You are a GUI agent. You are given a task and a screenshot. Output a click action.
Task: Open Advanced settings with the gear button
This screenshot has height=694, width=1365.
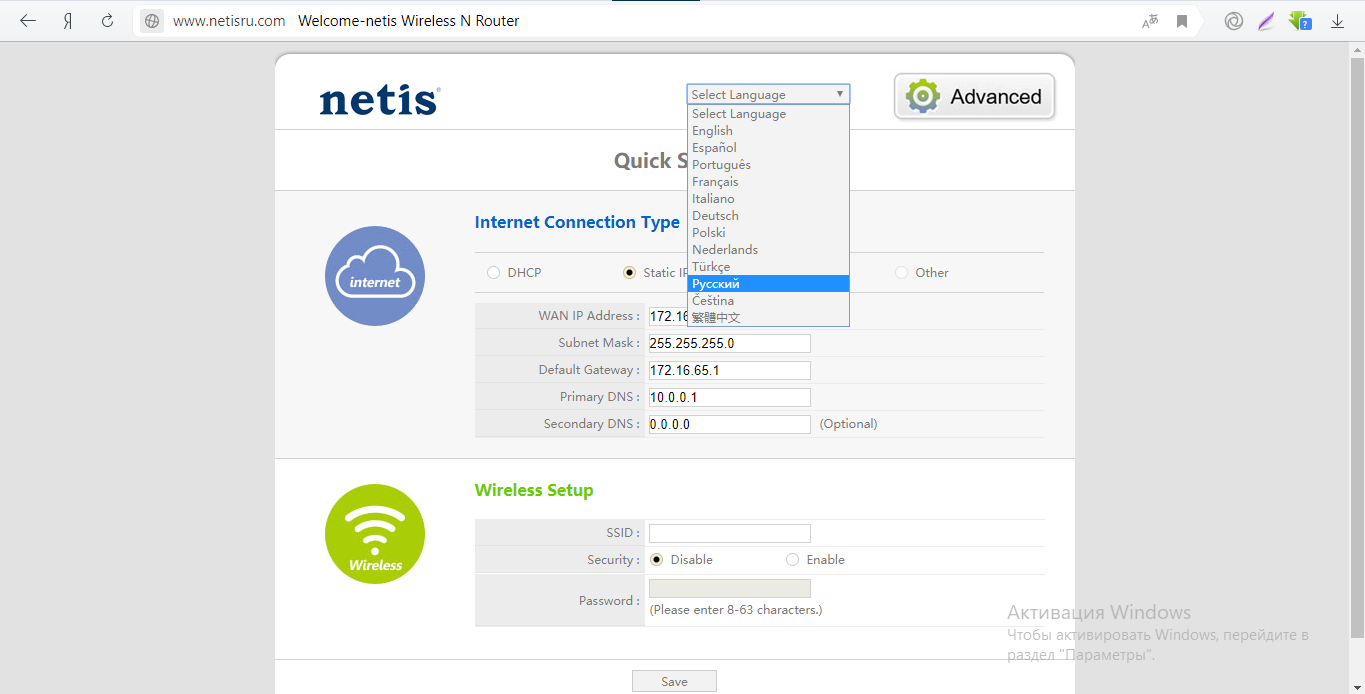[x=975, y=97]
